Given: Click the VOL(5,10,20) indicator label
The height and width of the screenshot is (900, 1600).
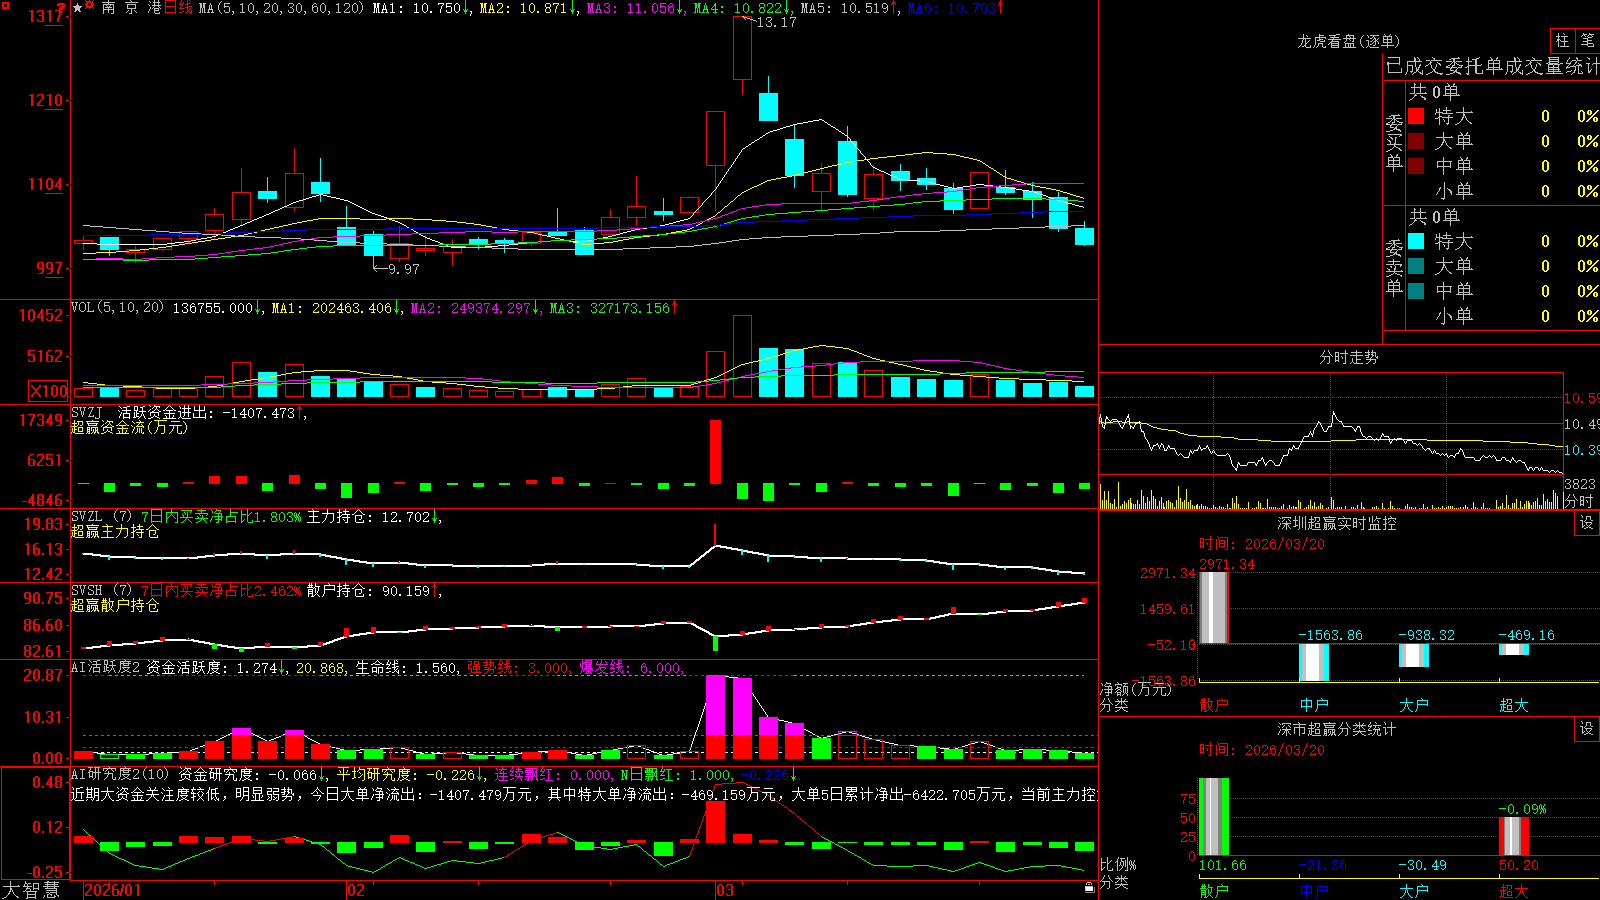Looking at the screenshot, I should click(118, 308).
